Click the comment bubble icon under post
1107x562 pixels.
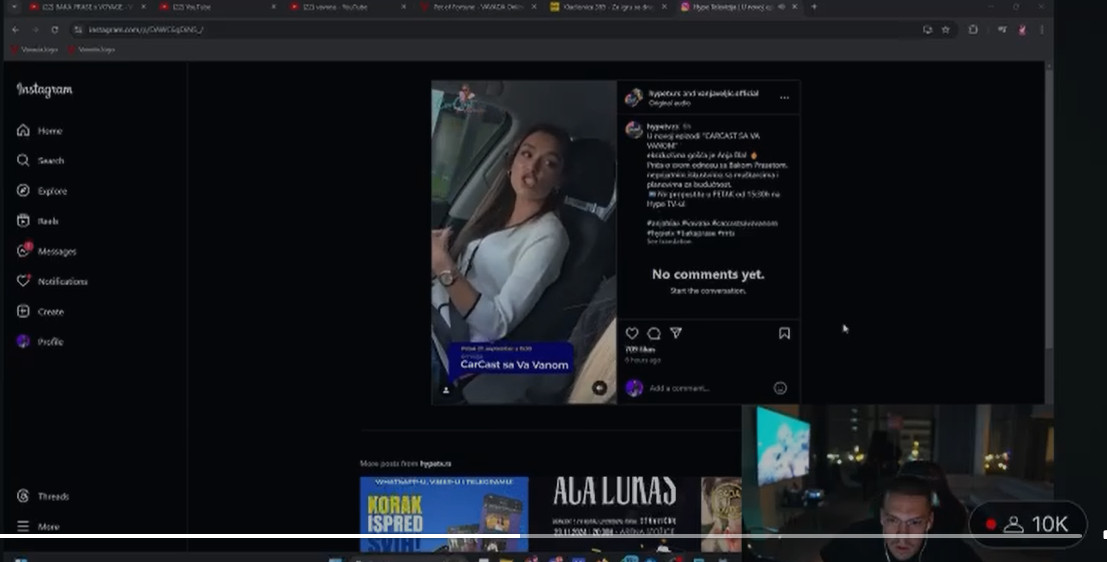click(x=654, y=333)
